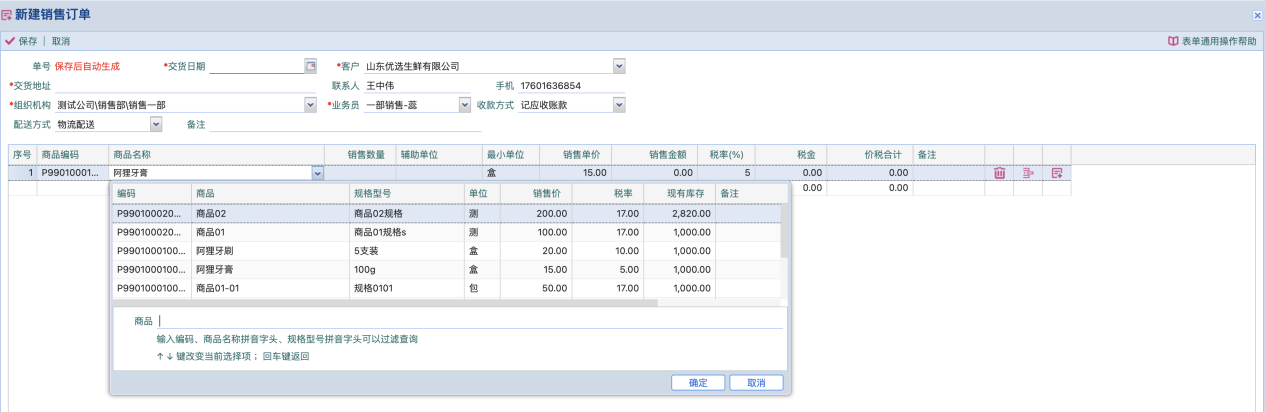This screenshot has height=412, width=1266.
Task: Click the Save checkmark icon
Action: tap(10, 41)
